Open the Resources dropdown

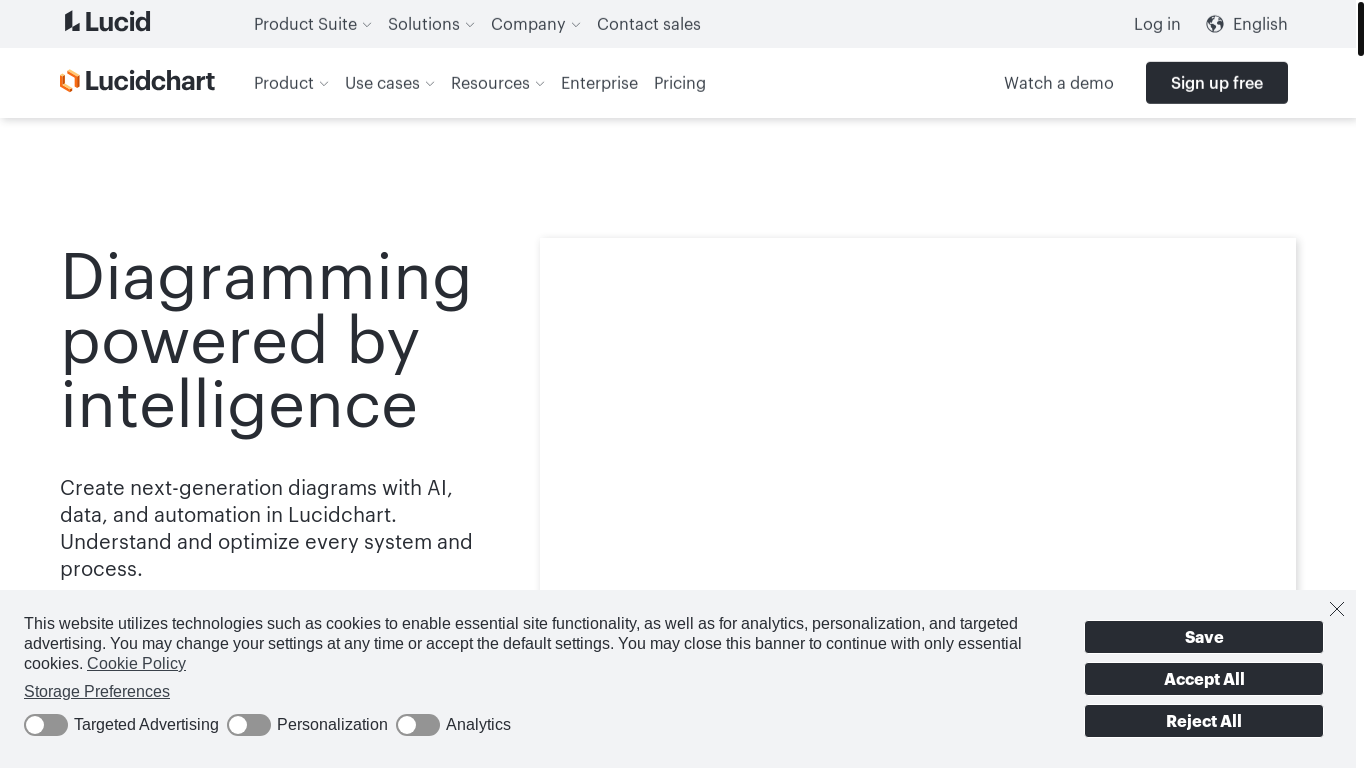coord(497,83)
